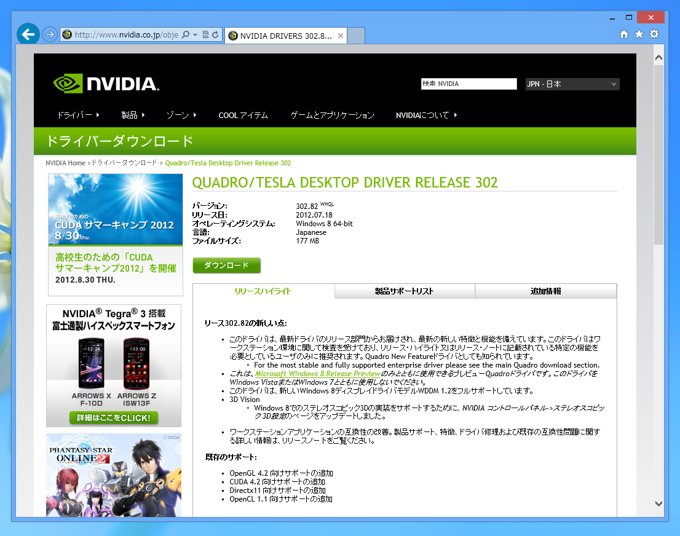Maximize the browser window
680x536 pixels.
tap(629, 17)
